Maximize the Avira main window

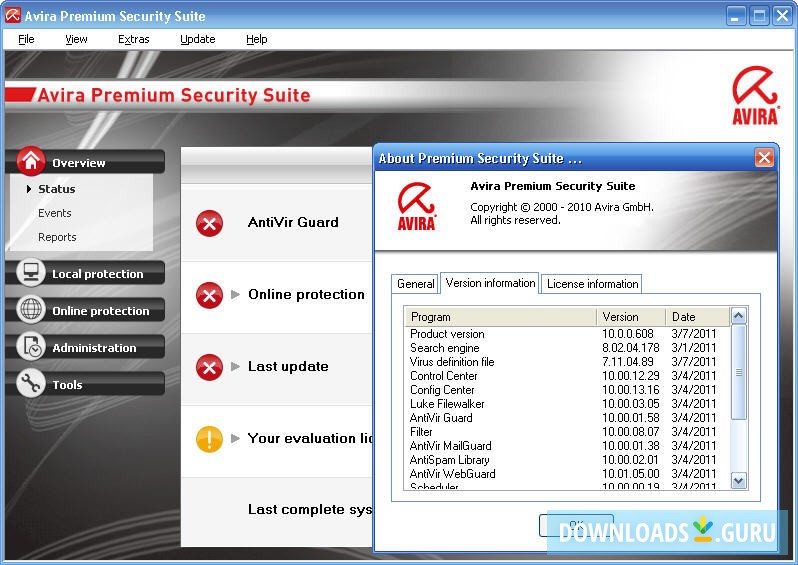pyautogui.click(x=759, y=16)
